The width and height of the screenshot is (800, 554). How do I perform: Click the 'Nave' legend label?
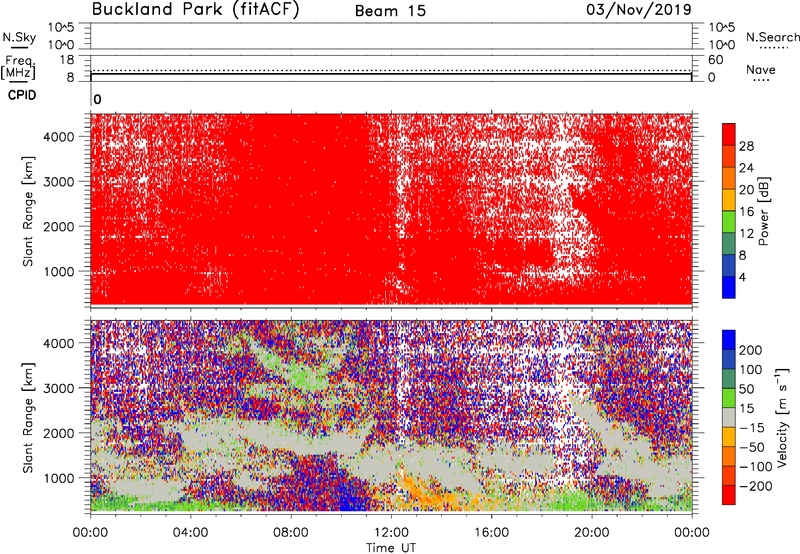click(761, 69)
